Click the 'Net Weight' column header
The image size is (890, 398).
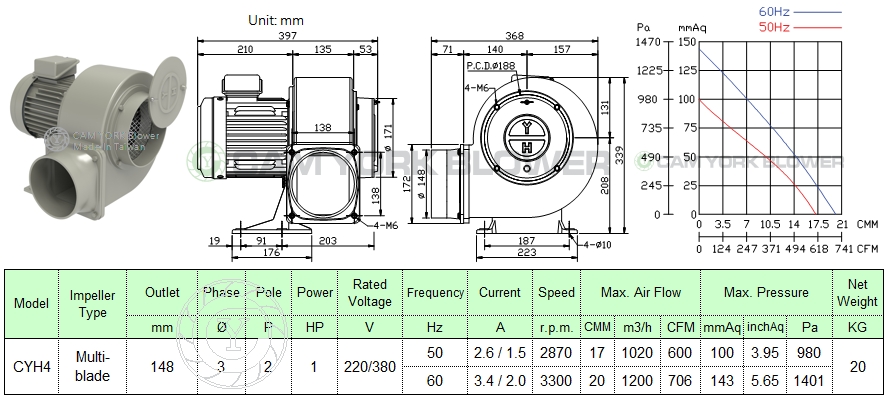pos(857,293)
